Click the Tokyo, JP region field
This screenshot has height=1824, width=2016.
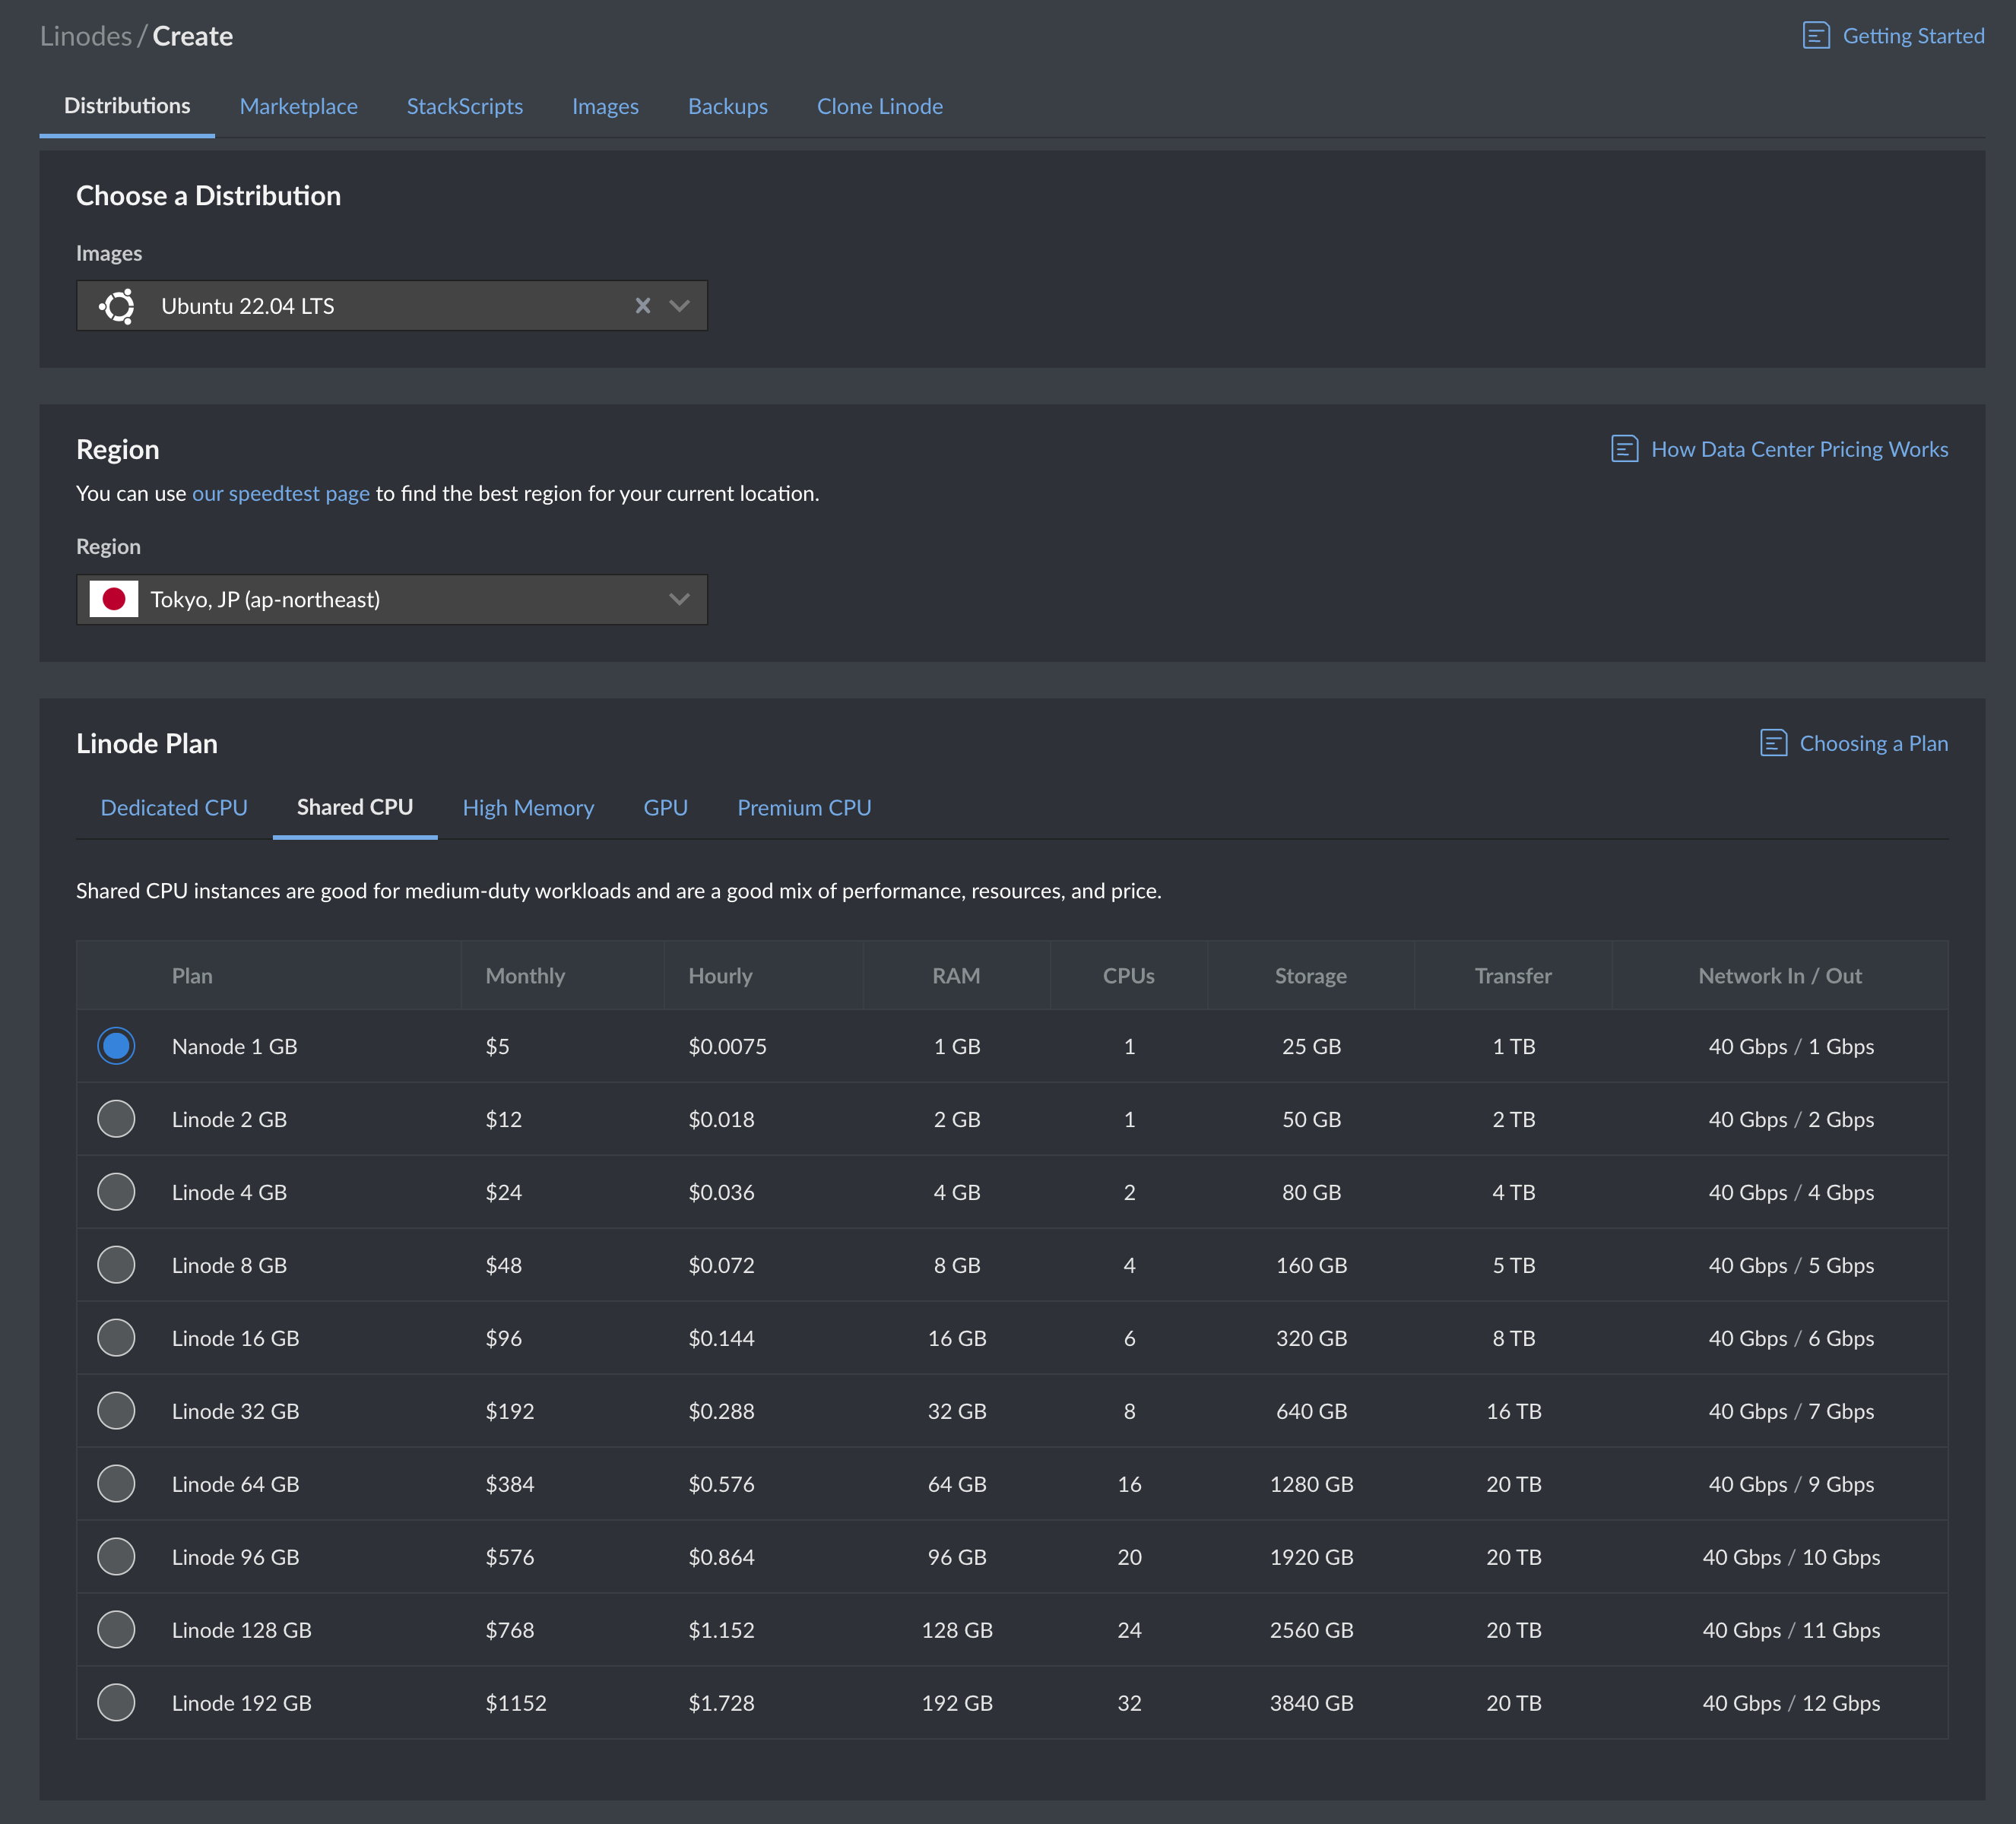tap(392, 600)
